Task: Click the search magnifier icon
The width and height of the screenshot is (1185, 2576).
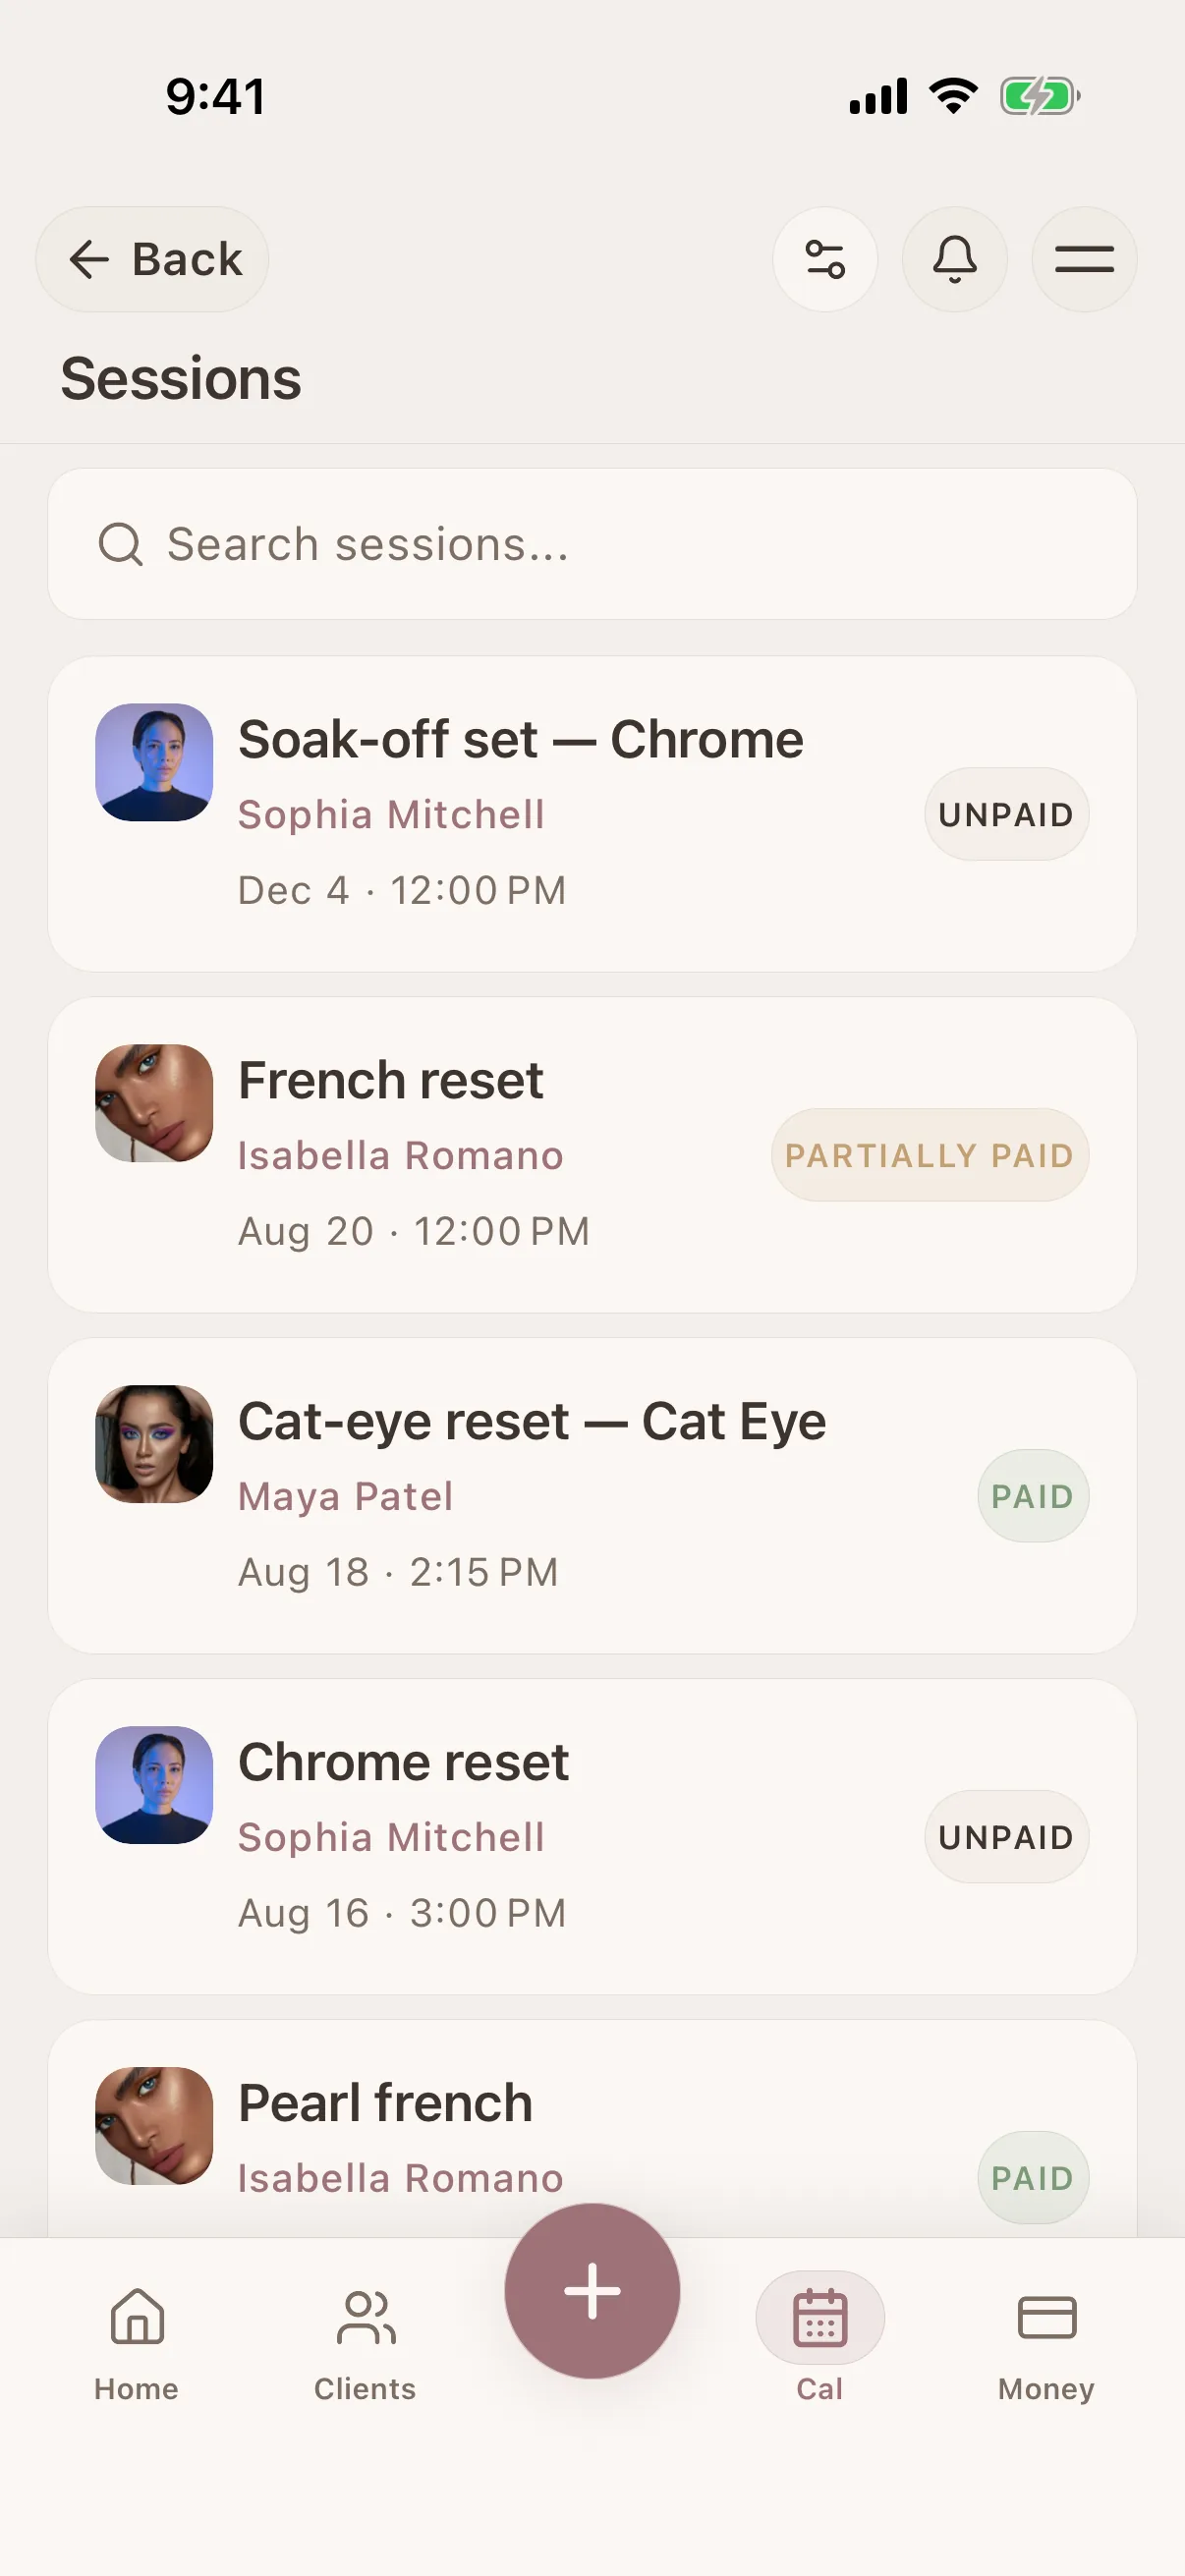Action: coord(120,544)
